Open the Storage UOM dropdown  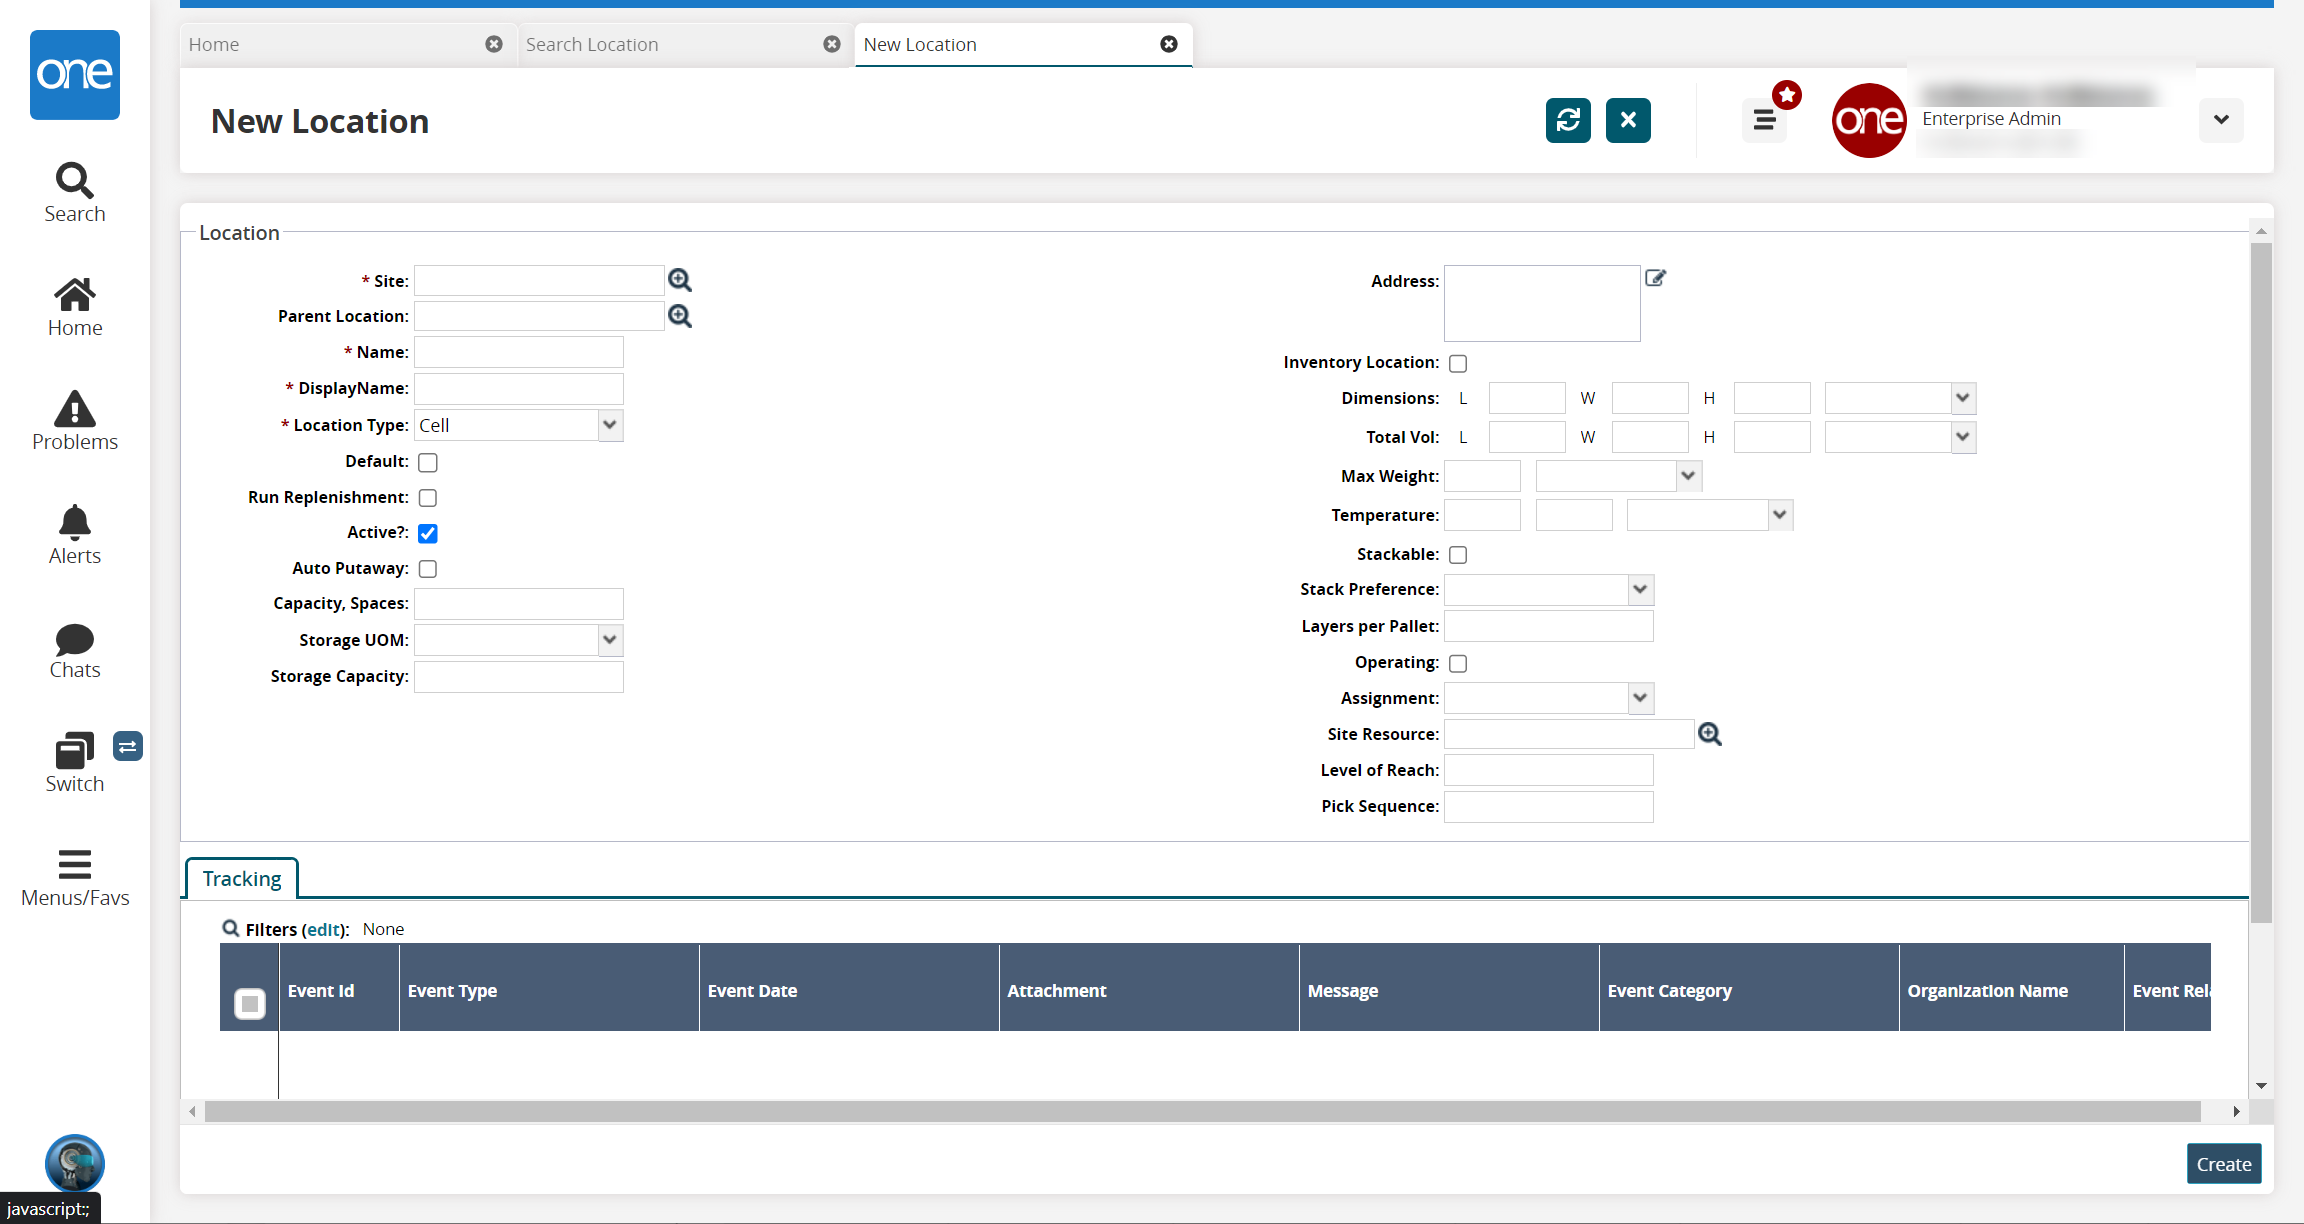tap(610, 640)
